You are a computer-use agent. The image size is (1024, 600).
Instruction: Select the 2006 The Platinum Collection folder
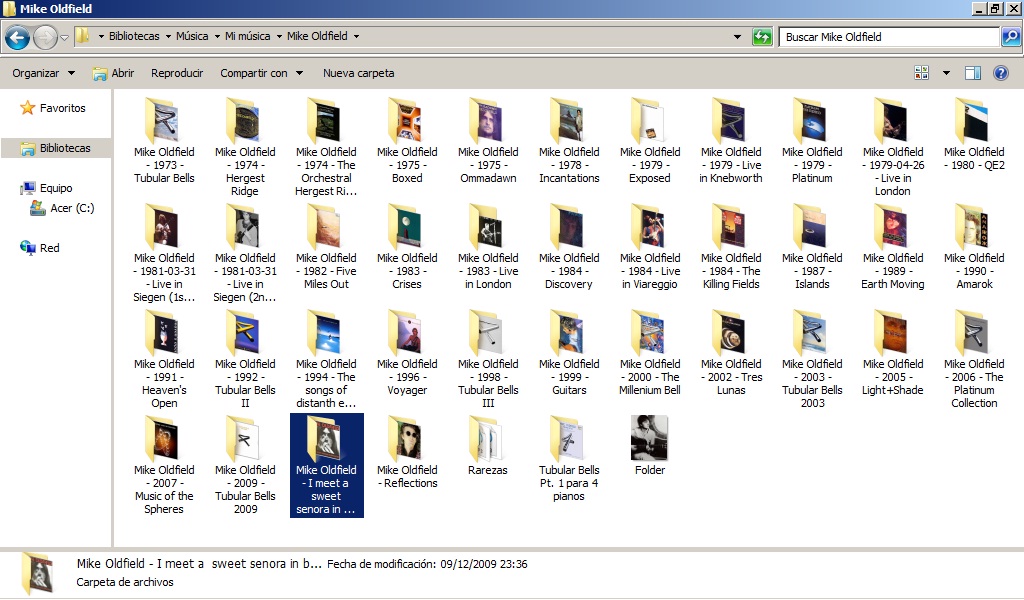[x=974, y=359]
